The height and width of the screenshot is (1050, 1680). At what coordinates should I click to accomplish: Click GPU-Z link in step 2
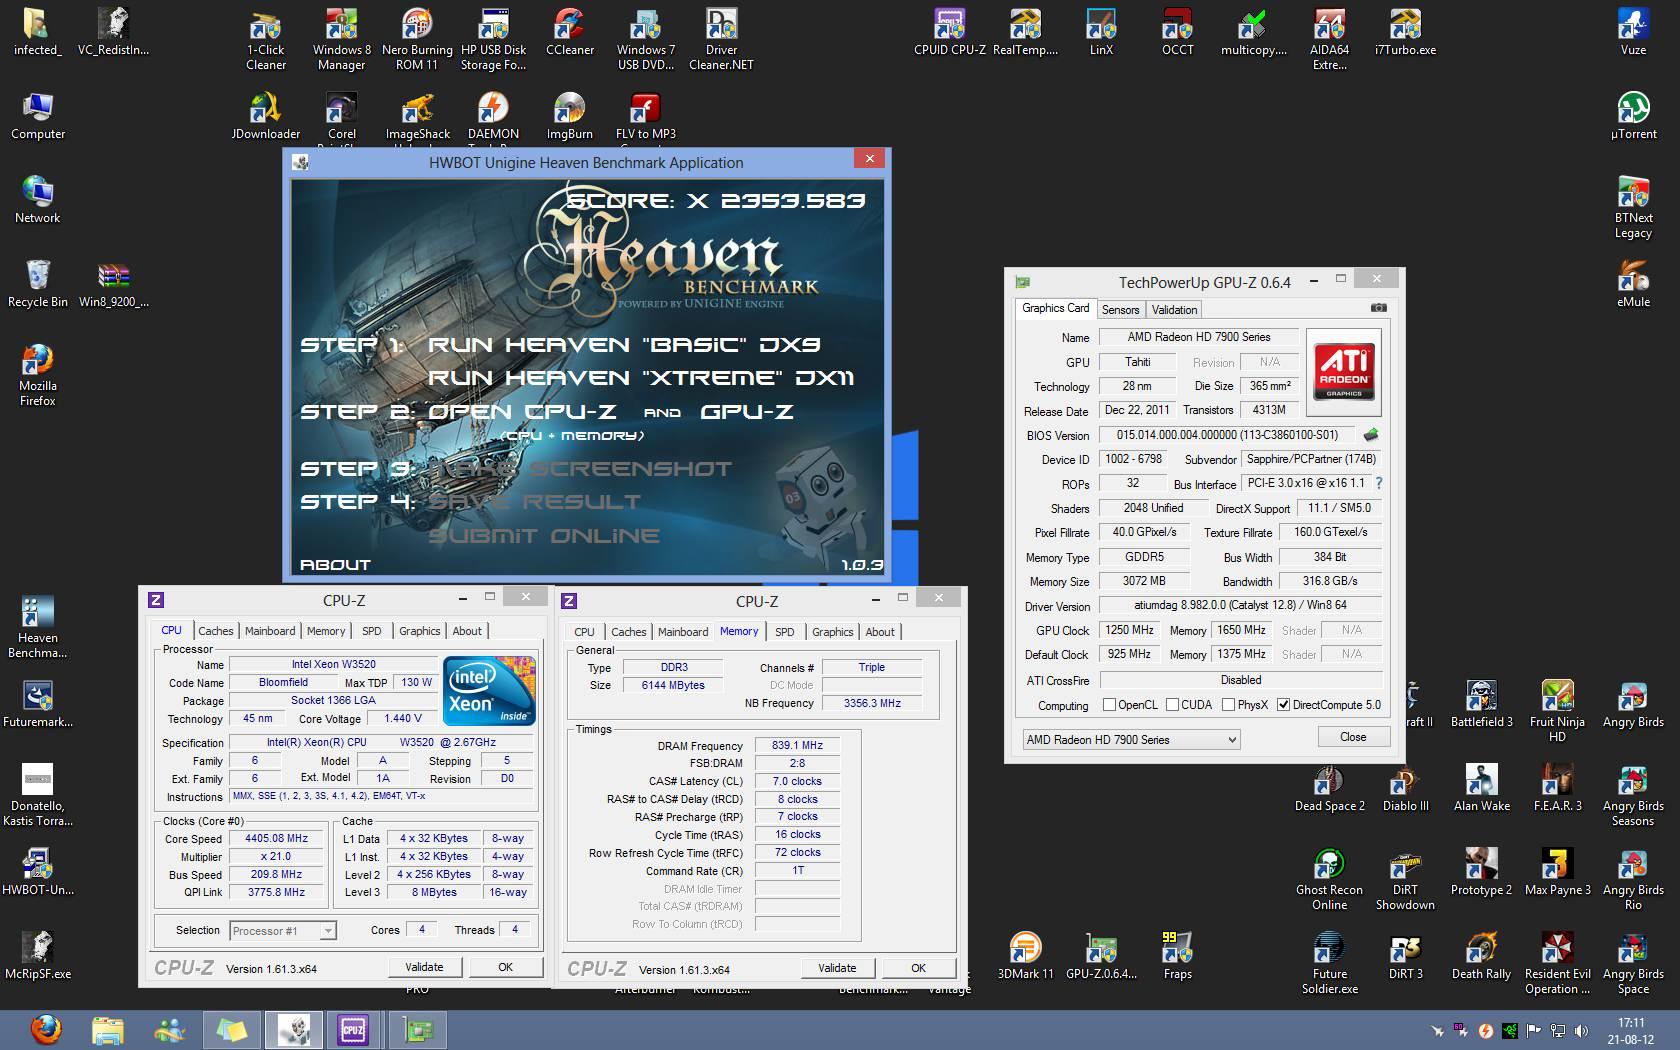[x=746, y=412]
